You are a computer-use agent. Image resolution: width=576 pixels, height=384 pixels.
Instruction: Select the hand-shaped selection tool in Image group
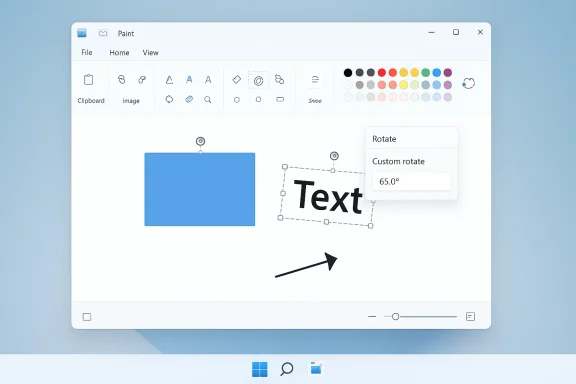coord(122,79)
